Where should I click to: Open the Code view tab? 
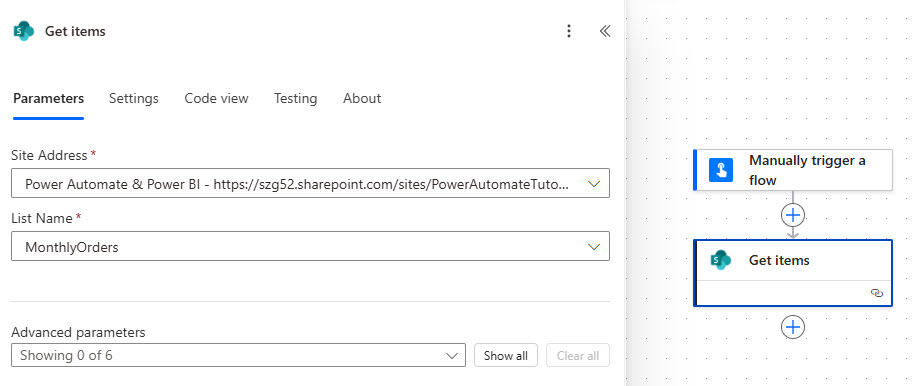(x=216, y=99)
